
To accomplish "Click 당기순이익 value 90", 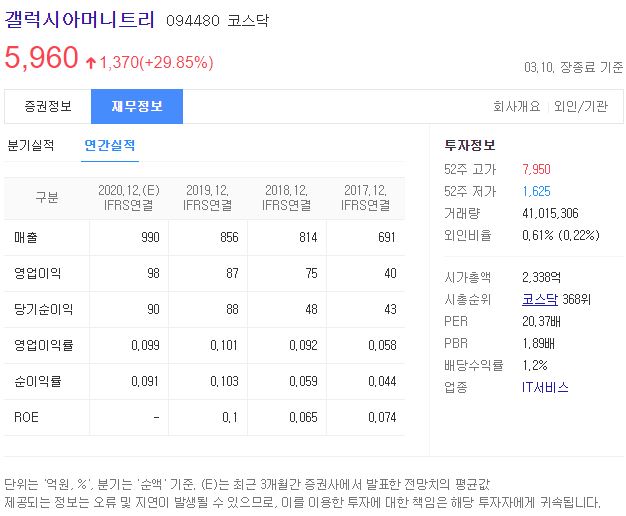I will pyautogui.click(x=154, y=310).
